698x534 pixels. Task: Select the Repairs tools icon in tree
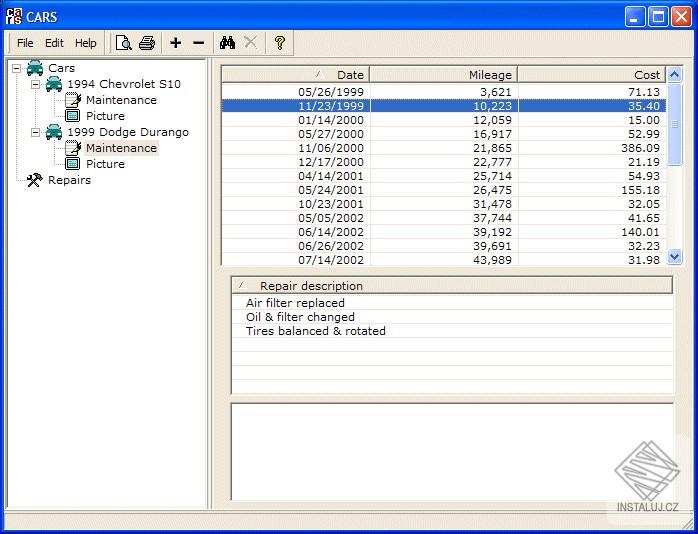(x=34, y=180)
